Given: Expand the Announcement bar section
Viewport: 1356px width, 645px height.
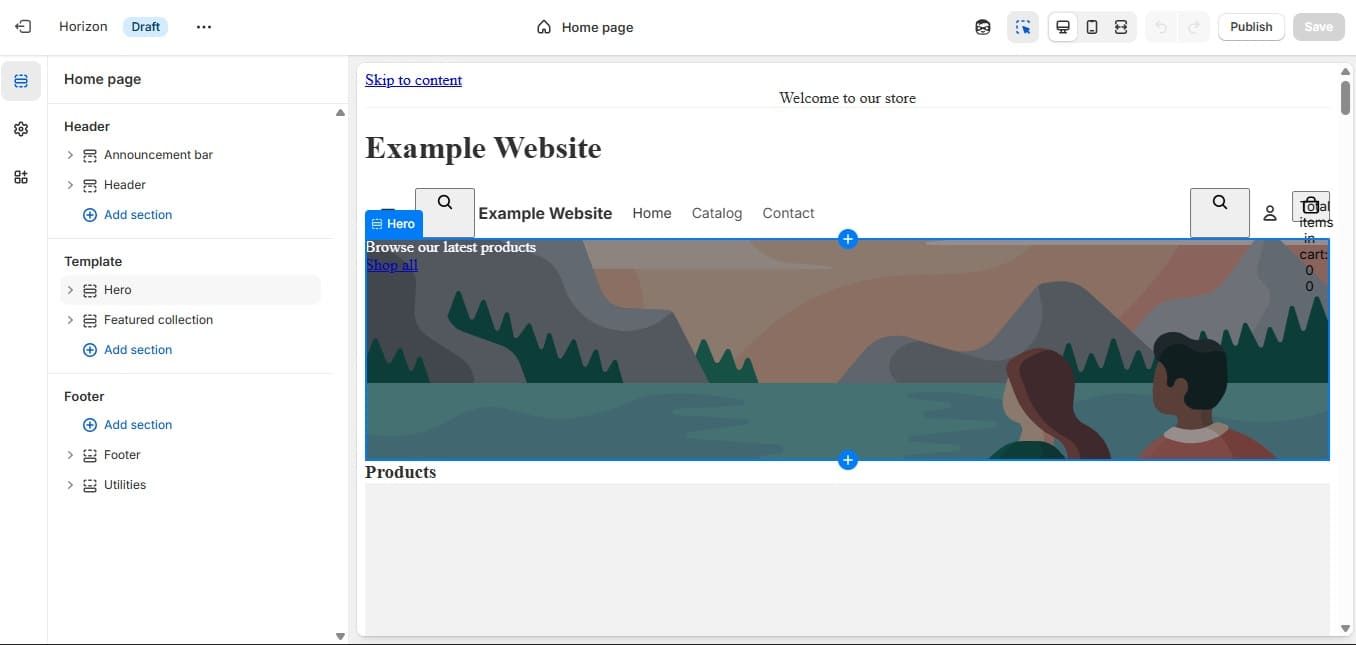Looking at the screenshot, I should tap(70, 155).
